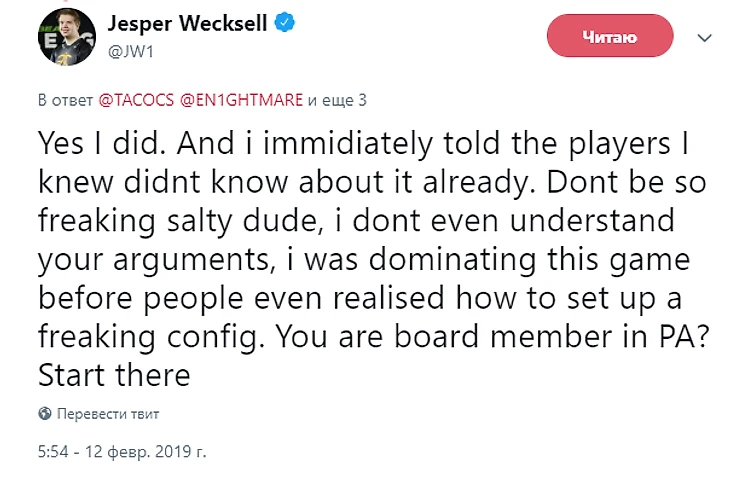Open the 5:54 tweet timestamp
Screen dimensions: 730x477
point(56,451)
